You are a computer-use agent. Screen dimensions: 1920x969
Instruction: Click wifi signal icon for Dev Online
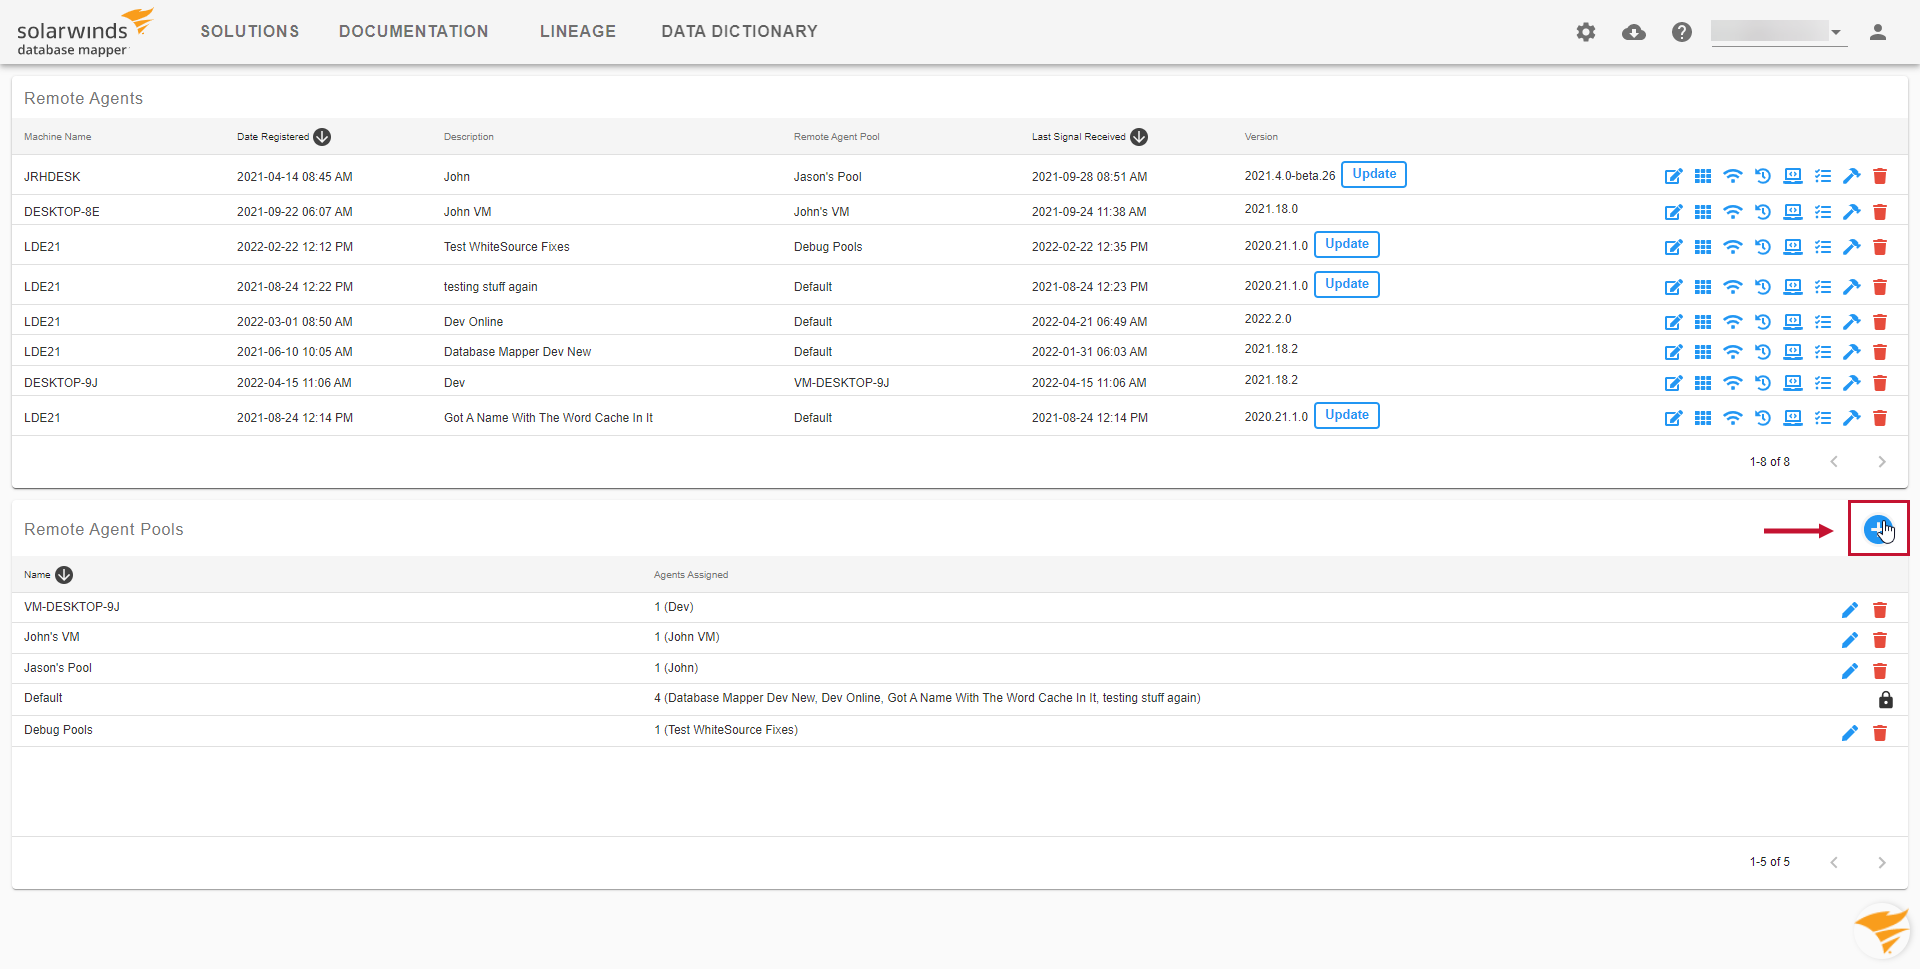click(x=1733, y=322)
